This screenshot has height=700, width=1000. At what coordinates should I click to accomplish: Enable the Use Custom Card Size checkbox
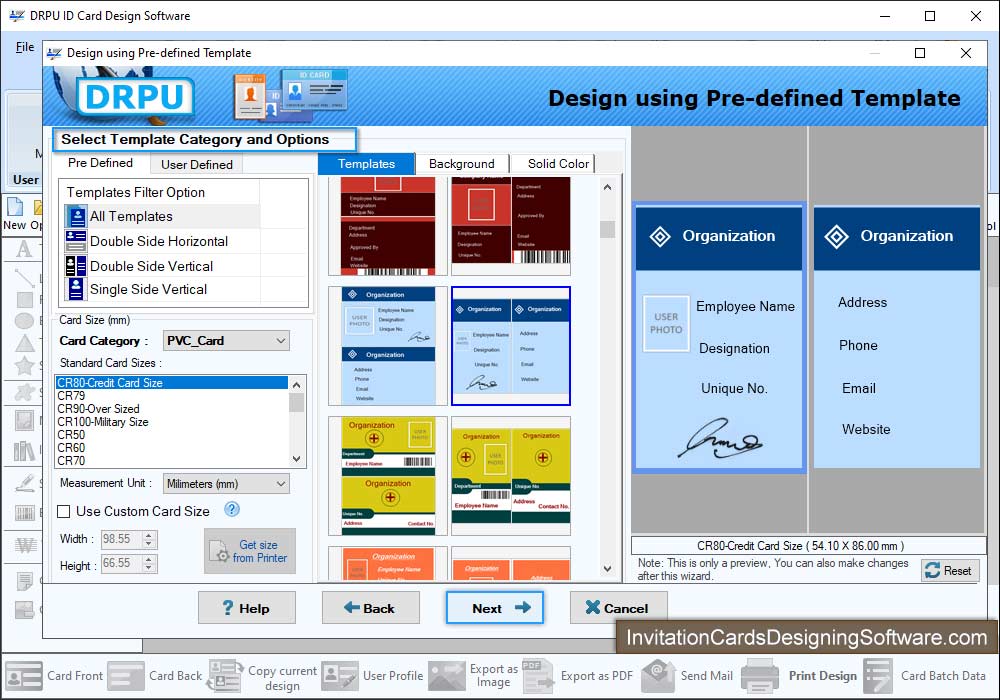click(64, 511)
